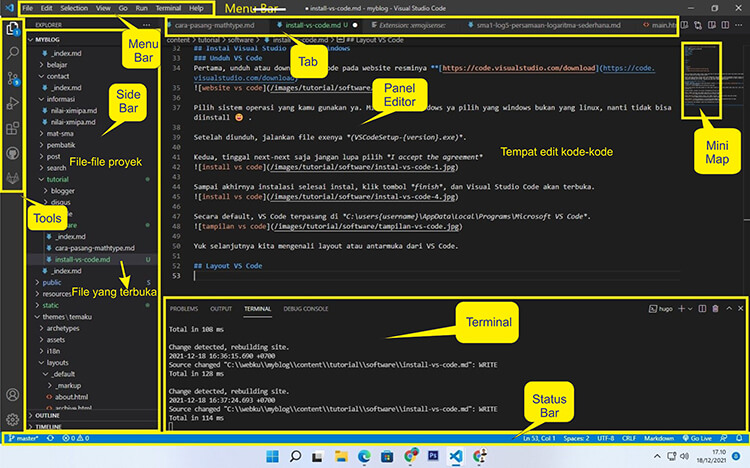Open the editor's more actions ellipsis
Screen dimensions: 750x468
click(x=739, y=25)
